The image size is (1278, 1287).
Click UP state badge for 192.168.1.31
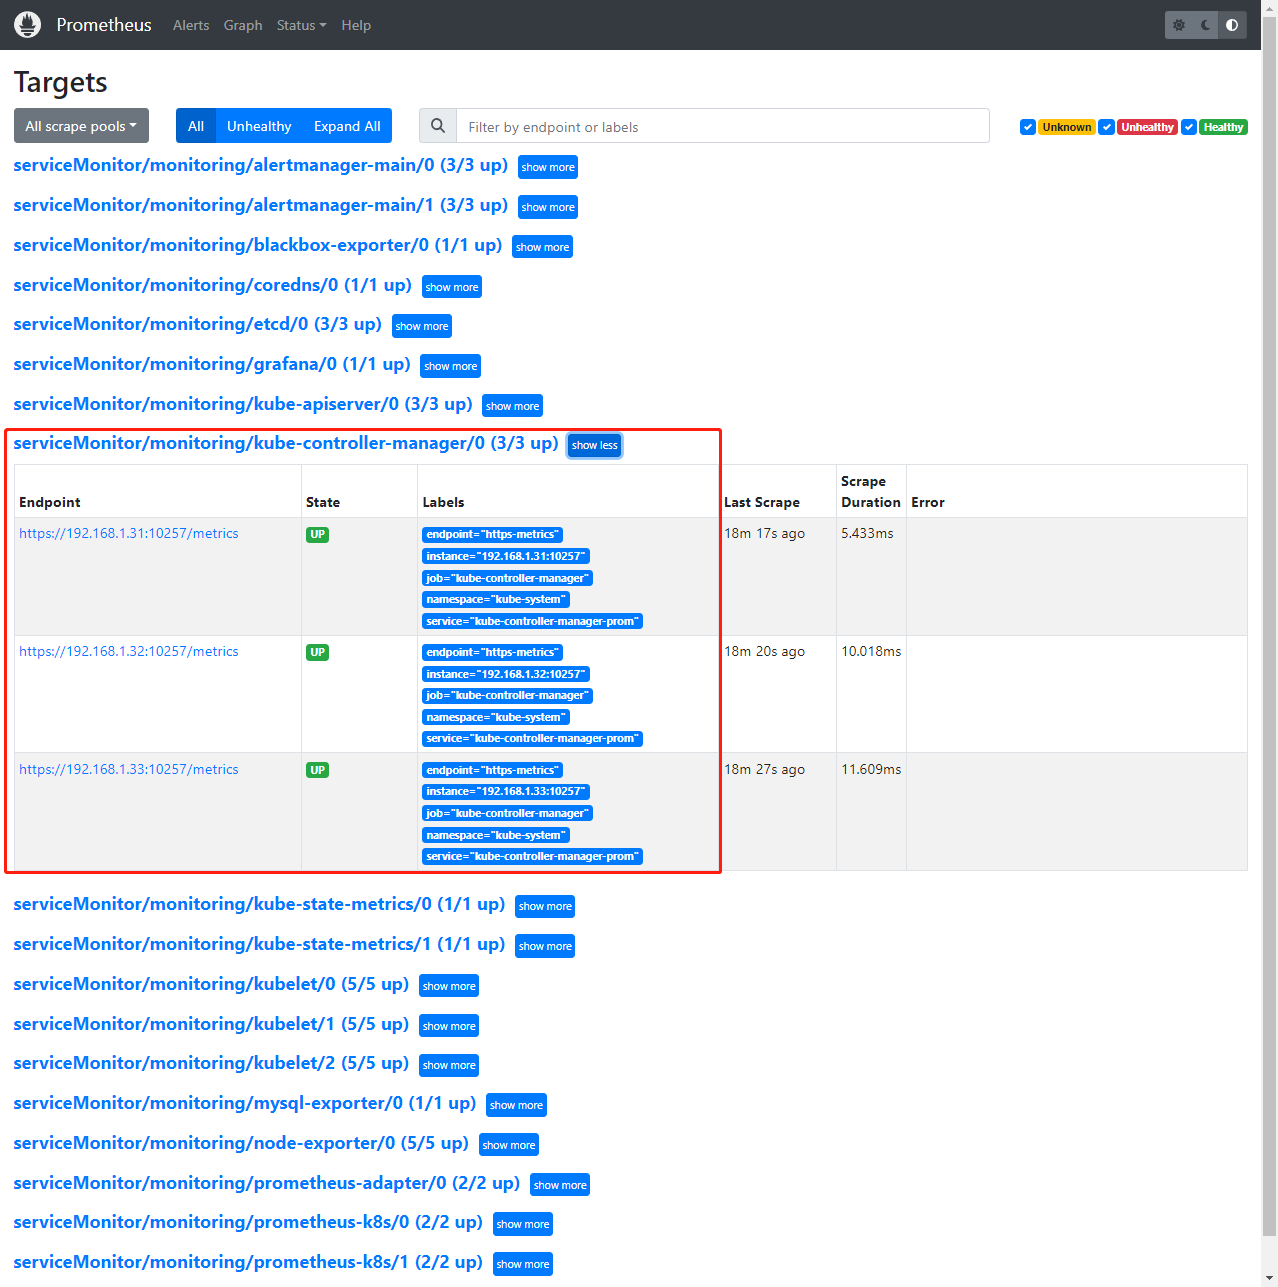pos(317,535)
